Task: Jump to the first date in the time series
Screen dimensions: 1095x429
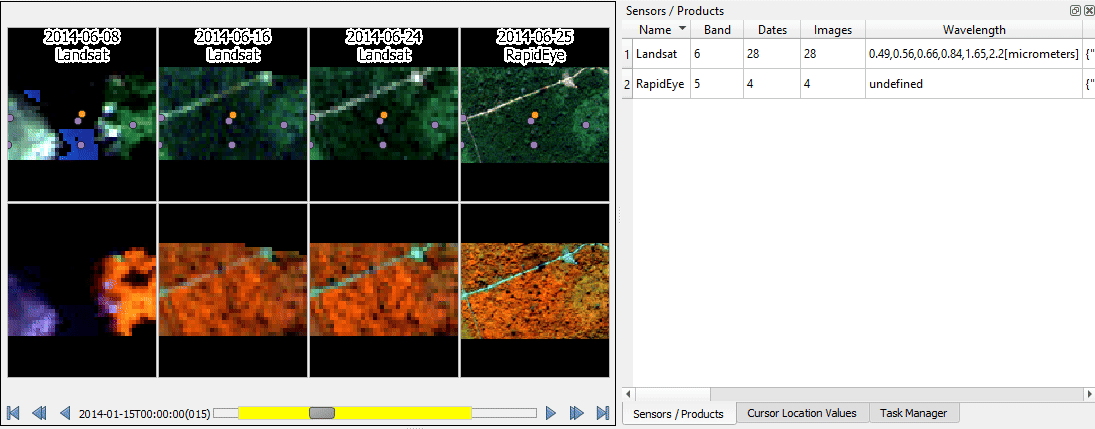Action: 13,413
